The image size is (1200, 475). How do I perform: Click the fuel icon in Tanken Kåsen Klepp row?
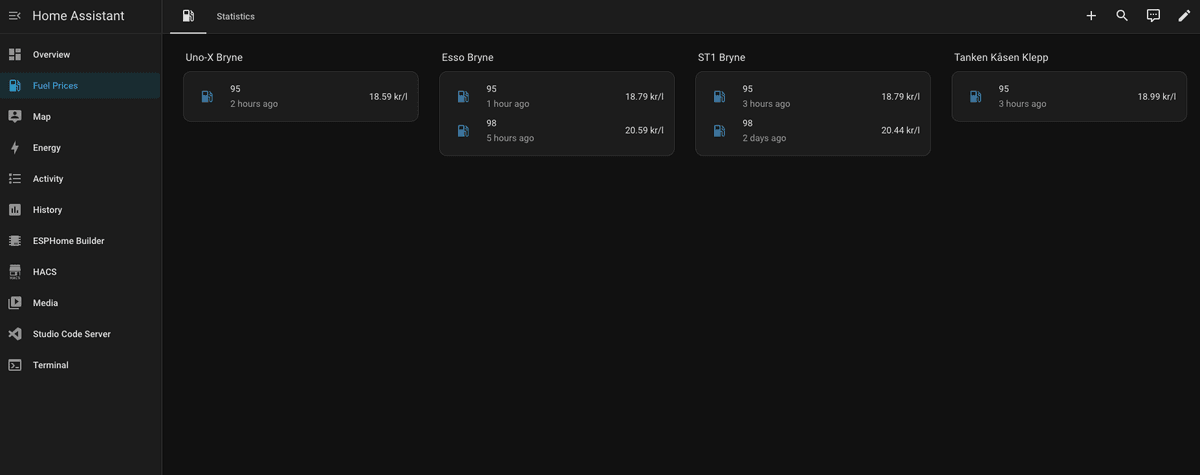[975, 96]
